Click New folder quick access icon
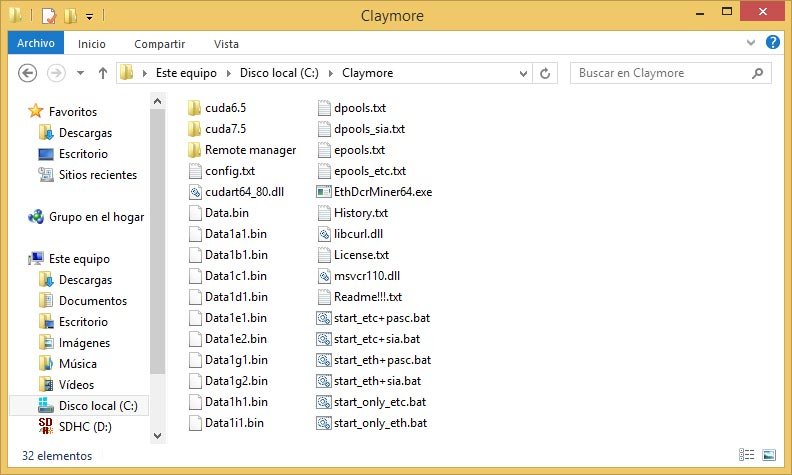Viewport: 792px width, 475px height. (70, 16)
